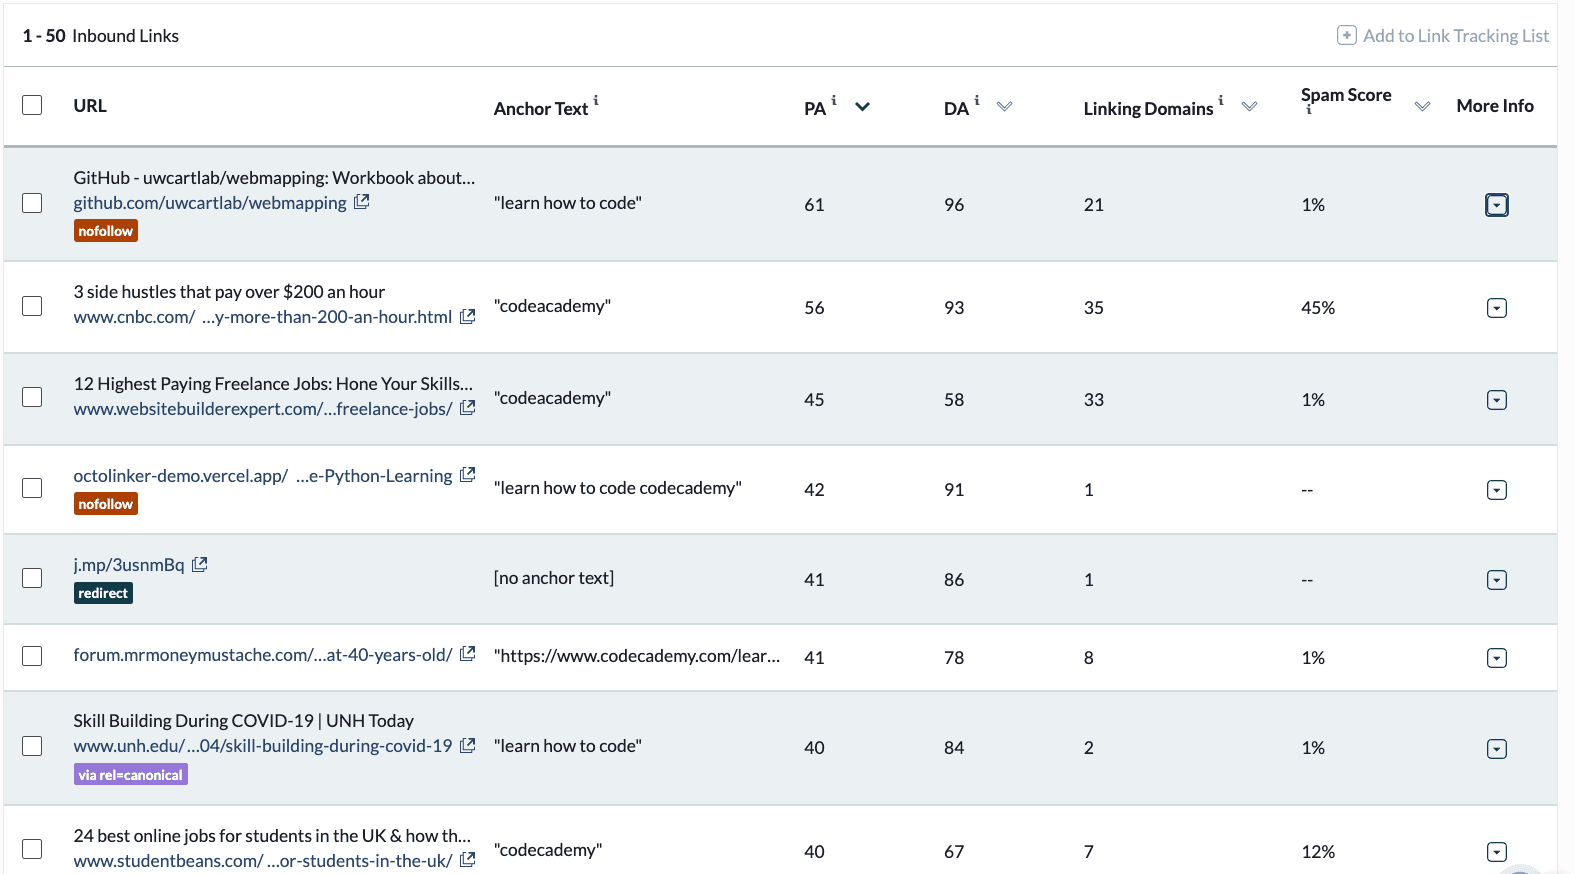The image size is (1575, 874).
Task: Check the select-all checkbox in the URL header
Action: tap(32, 105)
